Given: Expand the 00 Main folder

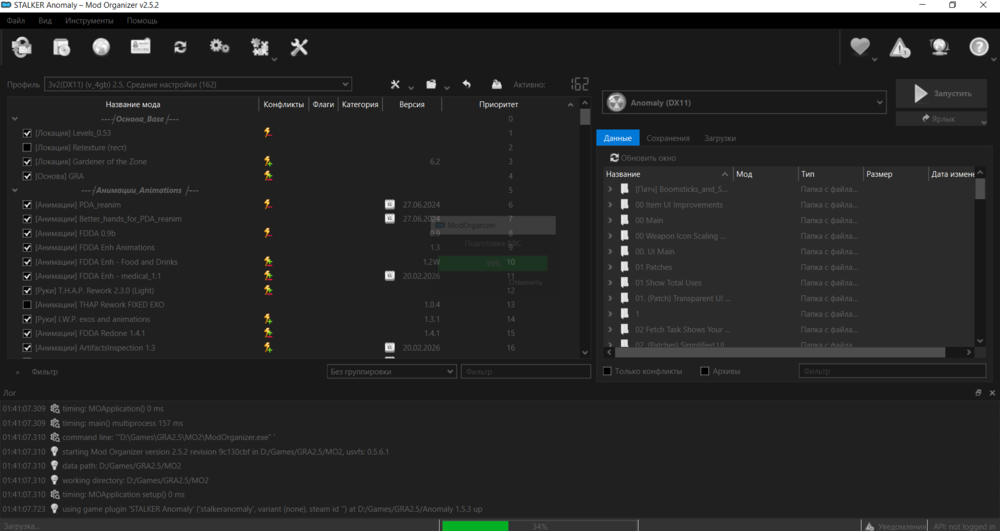Looking at the screenshot, I should pyautogui.click(x=610, y=220).
